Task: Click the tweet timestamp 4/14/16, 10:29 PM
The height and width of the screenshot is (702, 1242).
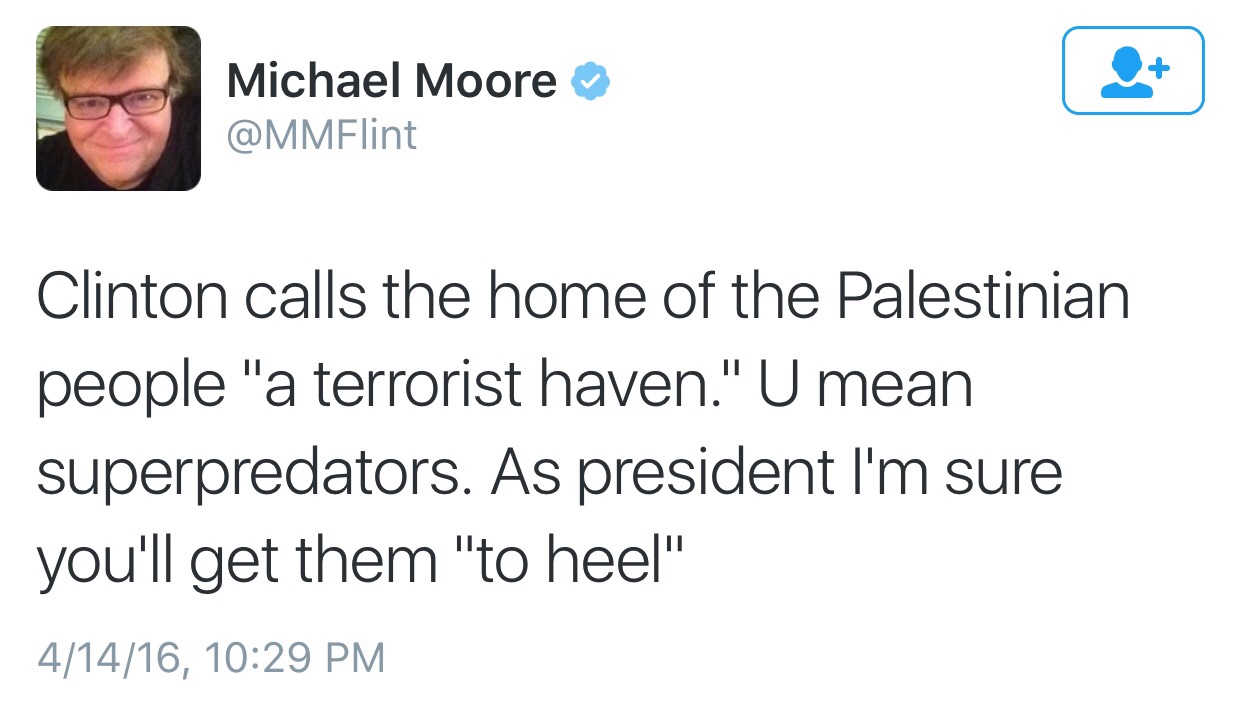Action: pos(211,658)
